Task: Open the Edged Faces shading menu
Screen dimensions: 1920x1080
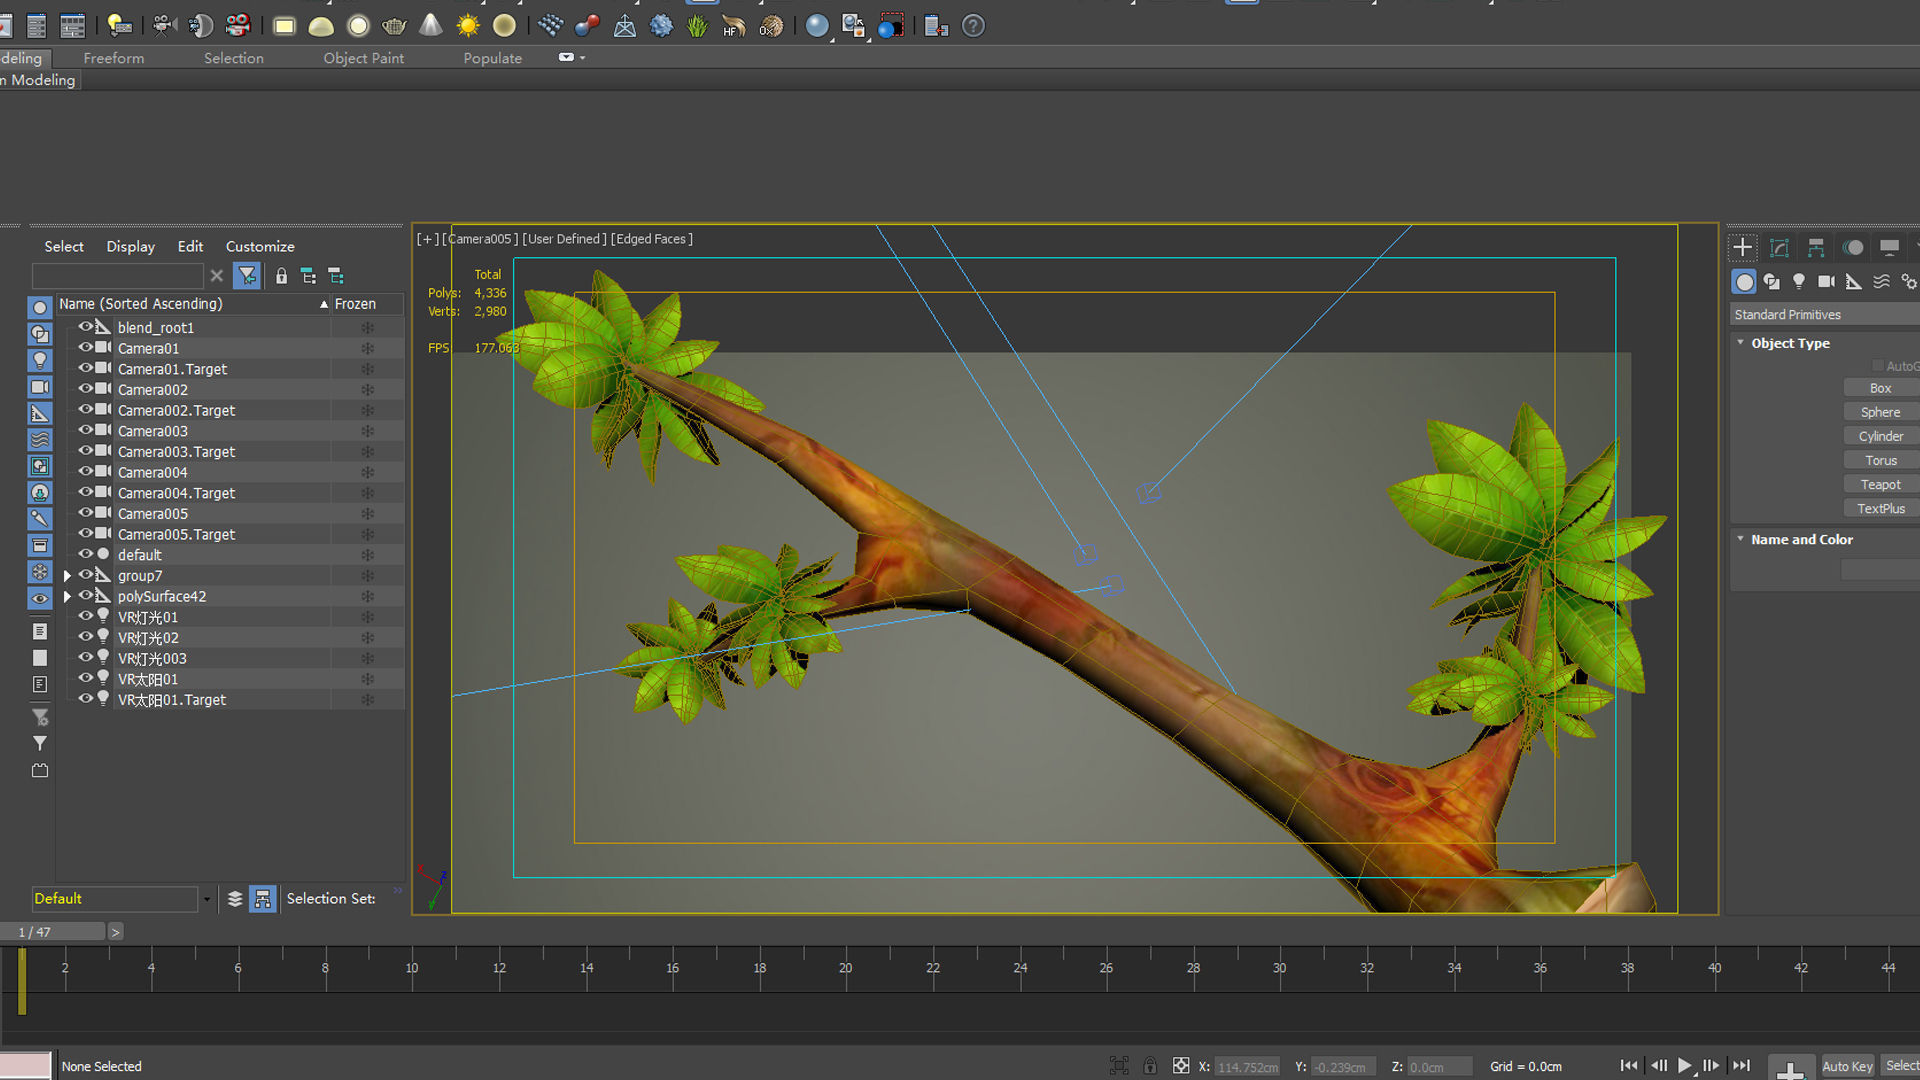Action: point(651,239)
